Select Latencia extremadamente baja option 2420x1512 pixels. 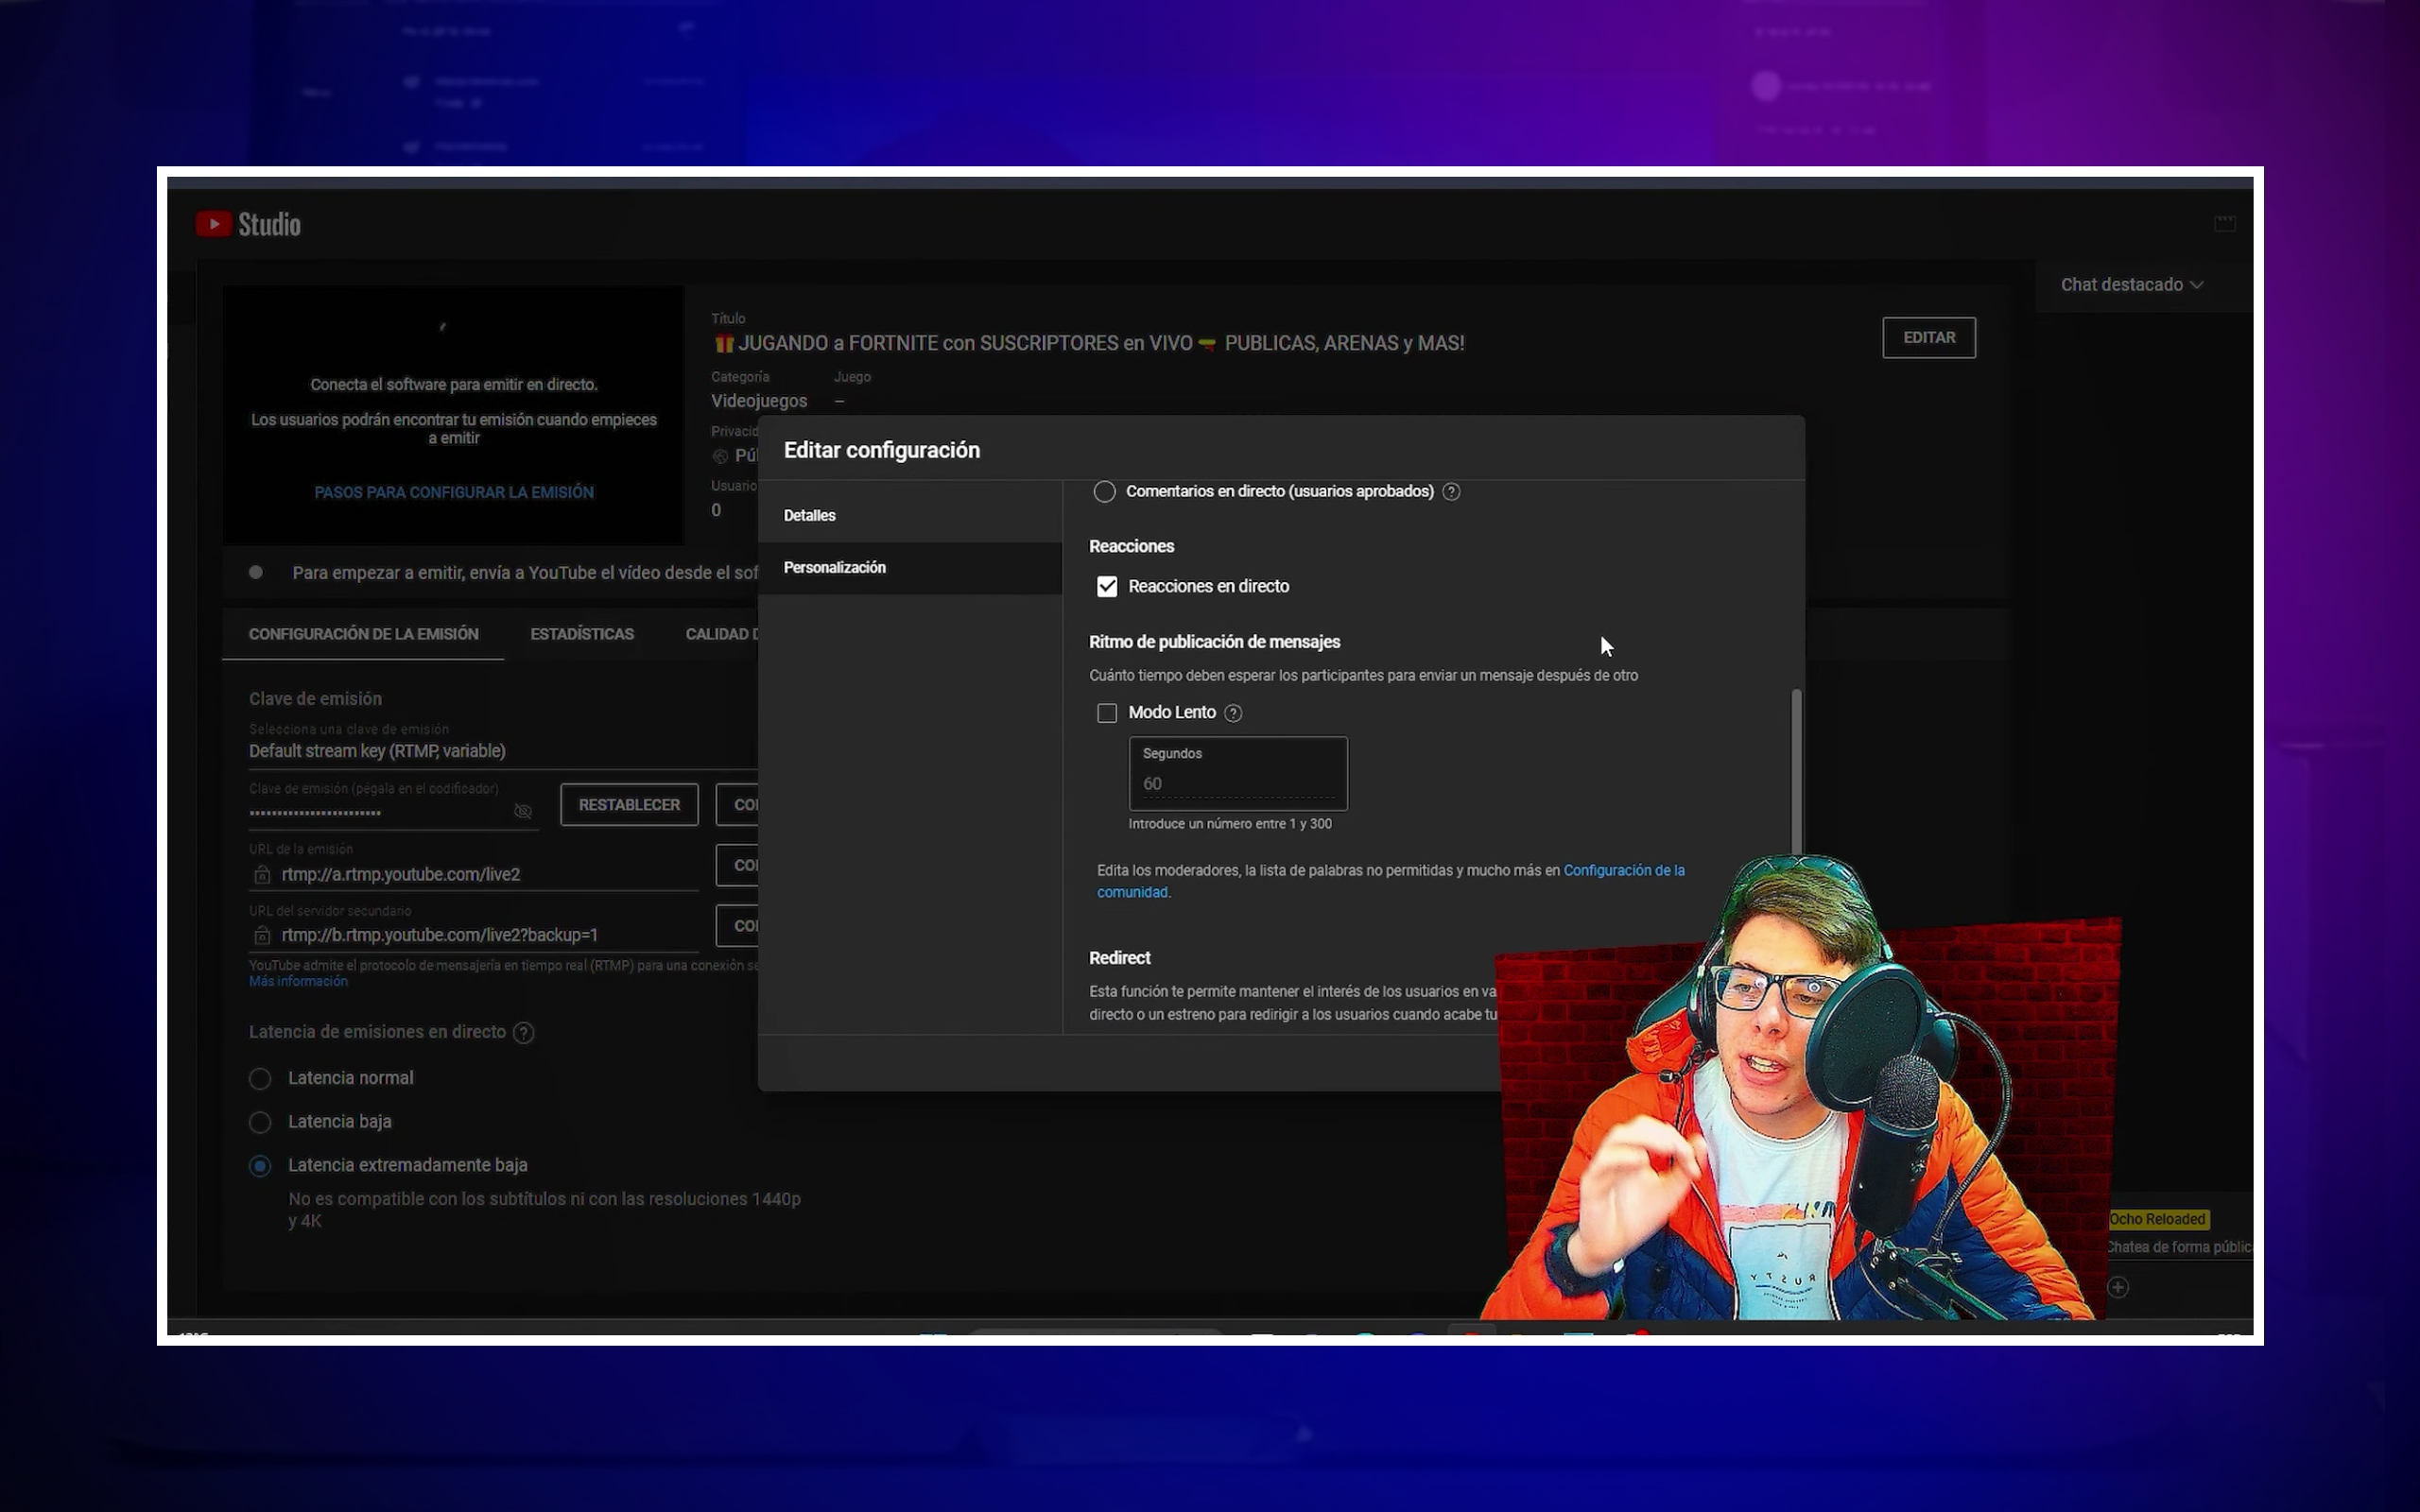pyautogui.click(x=260, y=1166)
